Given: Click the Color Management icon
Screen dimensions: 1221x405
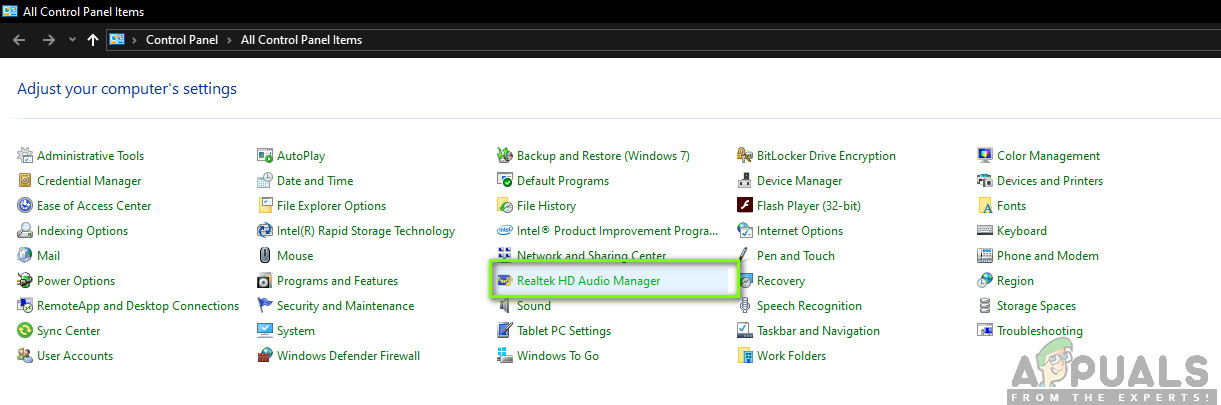Looking at the screenshot, I should (x=985, y=156).
